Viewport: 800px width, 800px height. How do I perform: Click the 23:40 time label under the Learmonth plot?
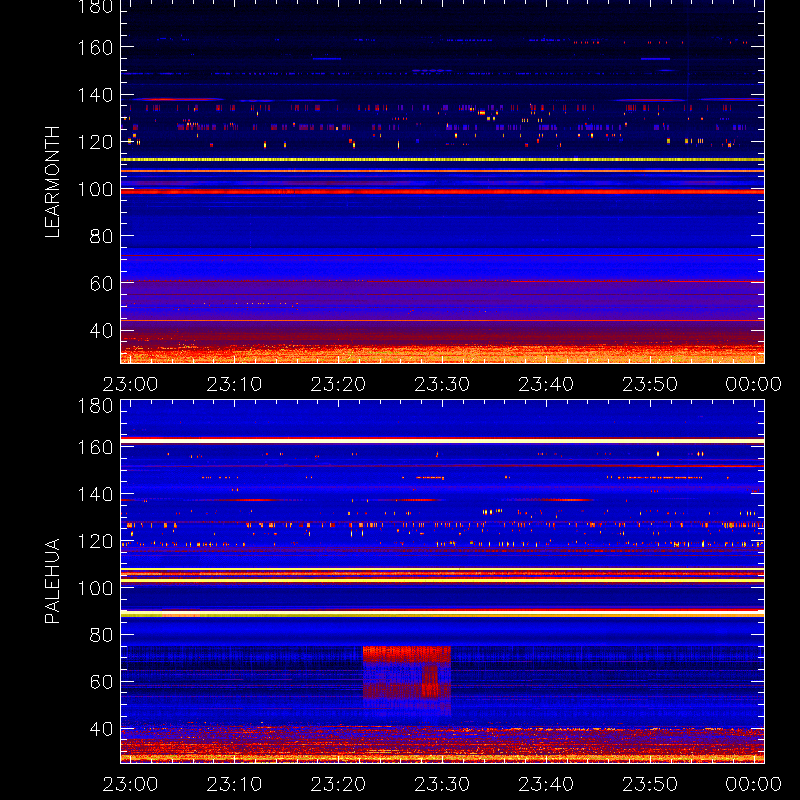point(546,384)
